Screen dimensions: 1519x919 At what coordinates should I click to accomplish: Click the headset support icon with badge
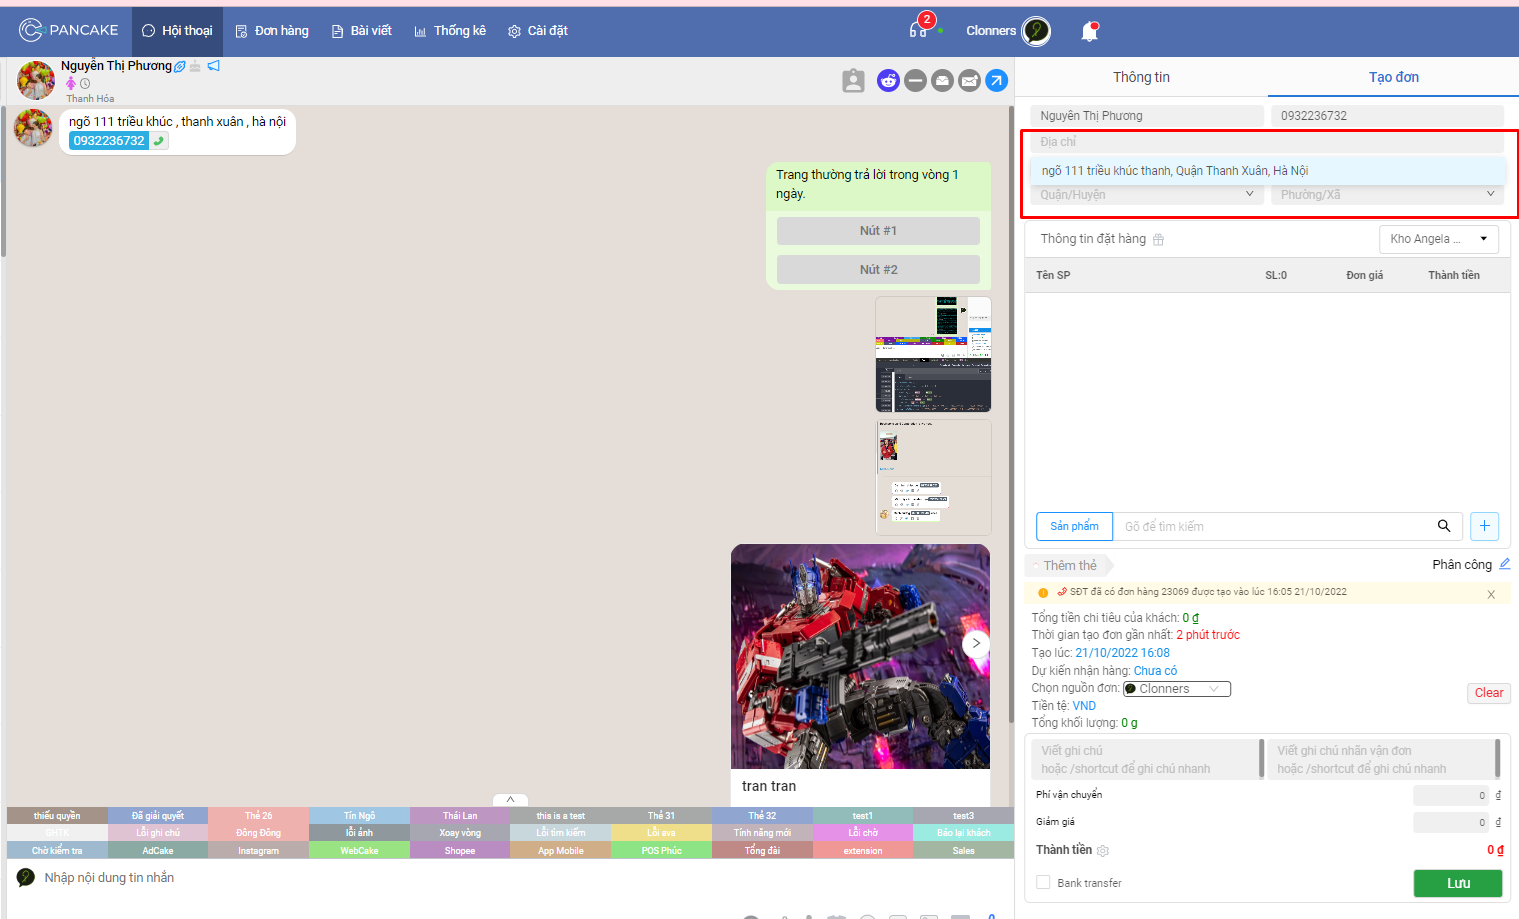918,30
